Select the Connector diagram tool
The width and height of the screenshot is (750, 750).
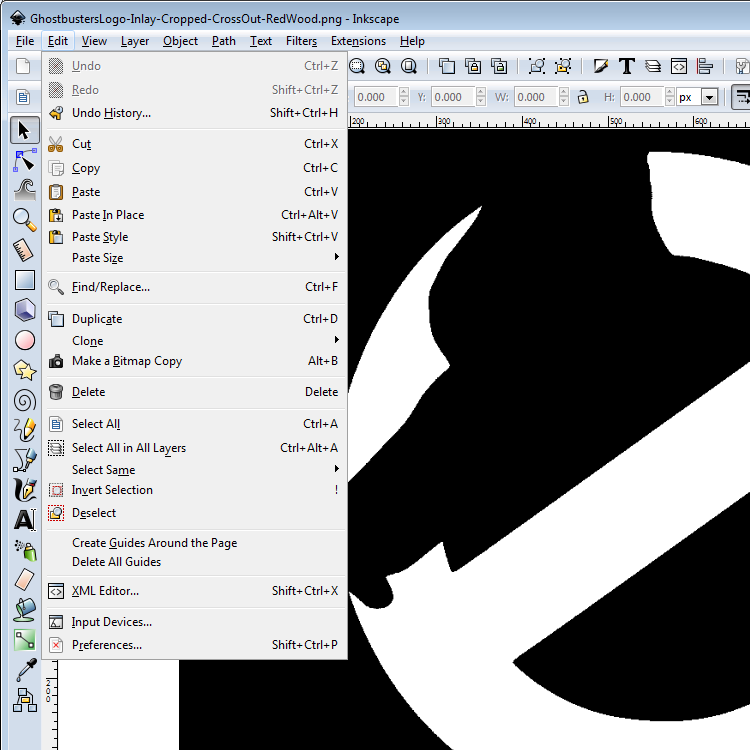tap(24, 700)
